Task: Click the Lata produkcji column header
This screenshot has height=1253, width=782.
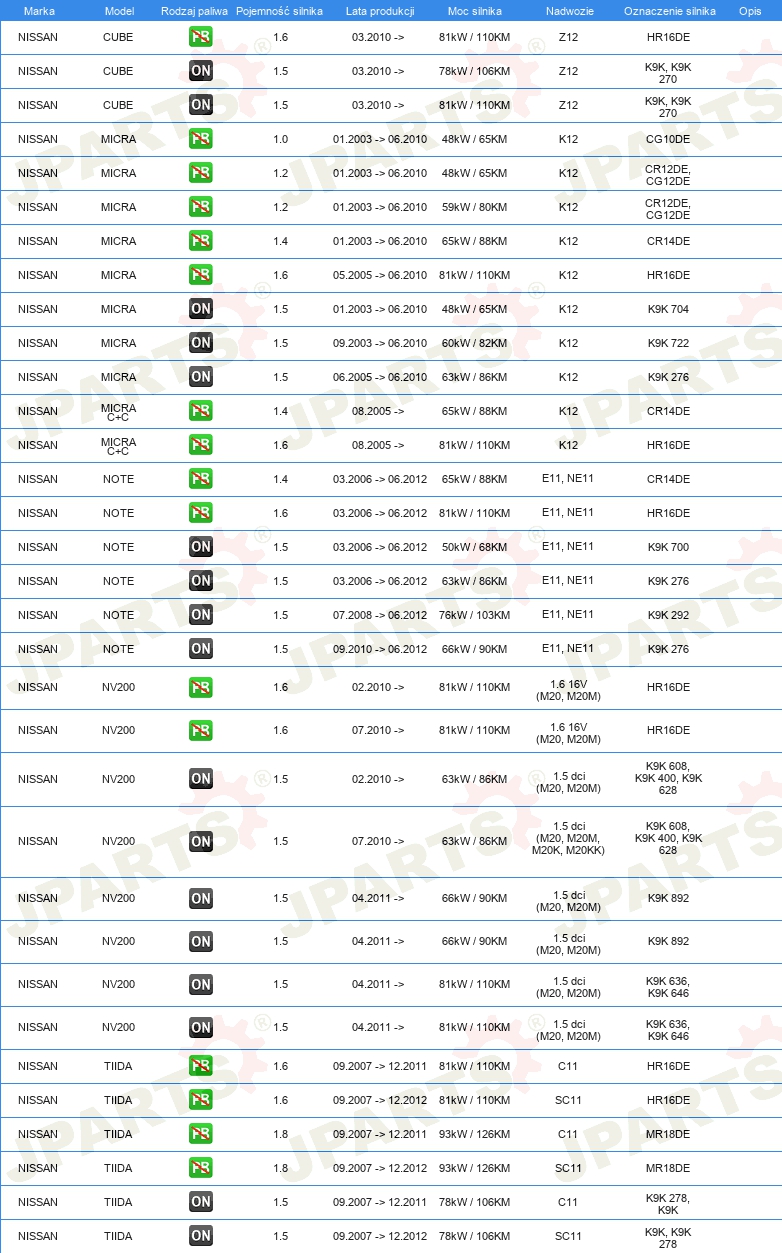Action: (x=380, y=11)
